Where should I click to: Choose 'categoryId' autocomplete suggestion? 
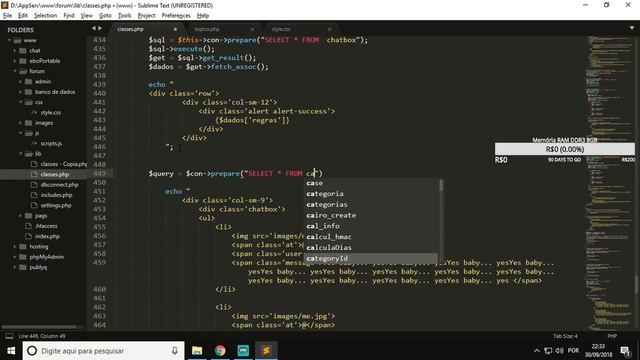coord(371,258)
